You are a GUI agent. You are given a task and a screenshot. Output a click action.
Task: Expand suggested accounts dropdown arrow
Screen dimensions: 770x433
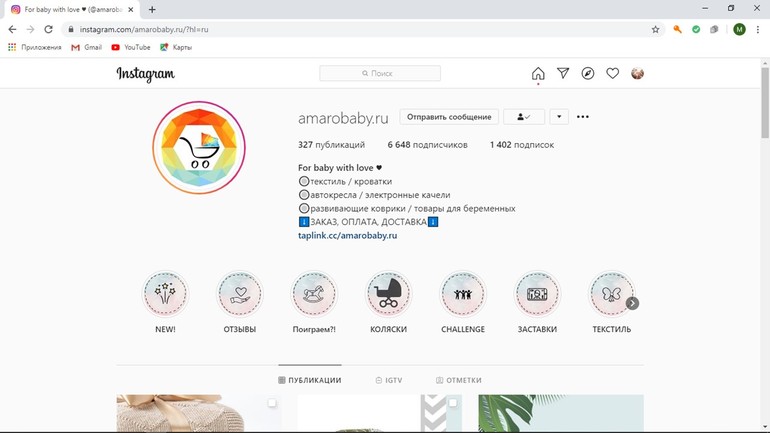(x=559, y=117)
